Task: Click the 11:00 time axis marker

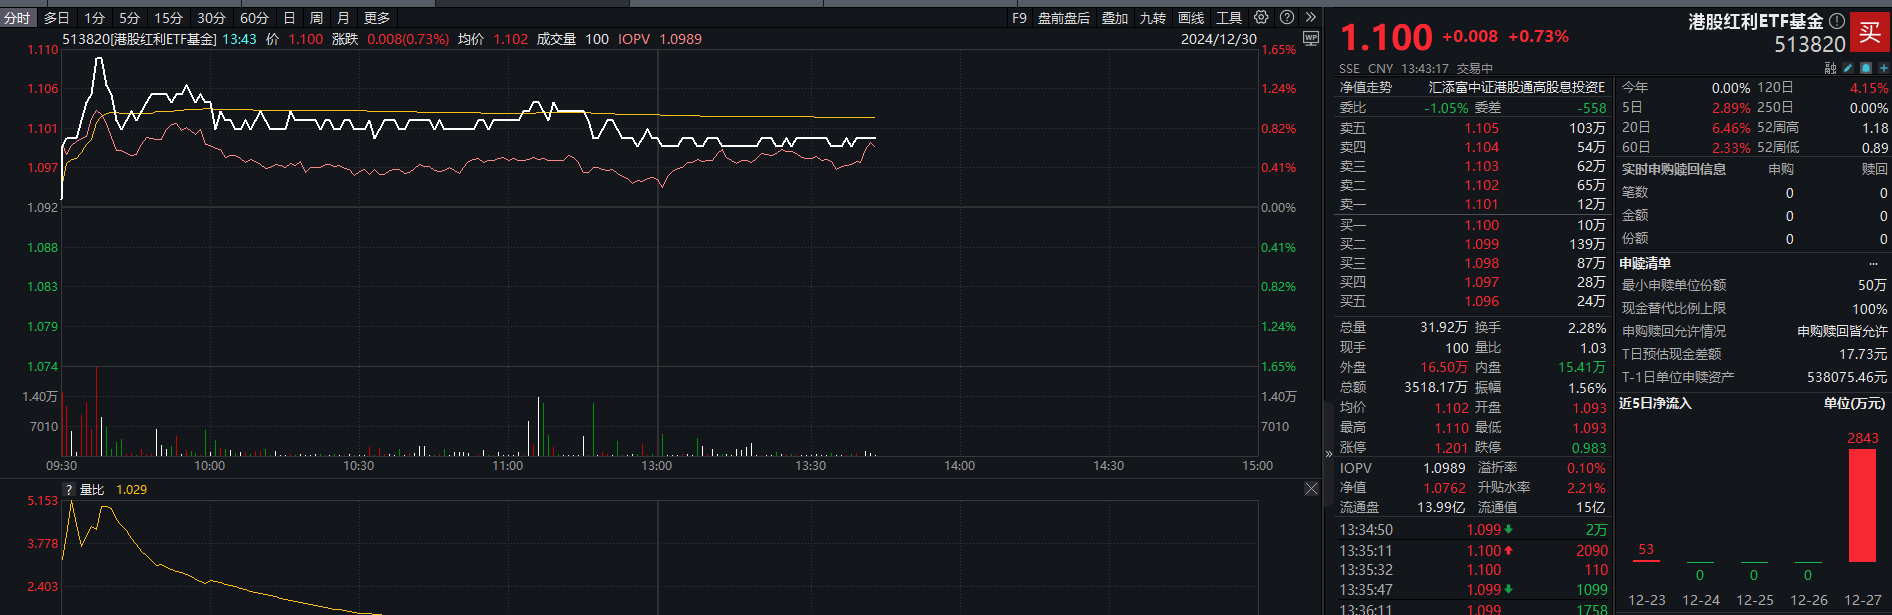Action: (507, 466)
